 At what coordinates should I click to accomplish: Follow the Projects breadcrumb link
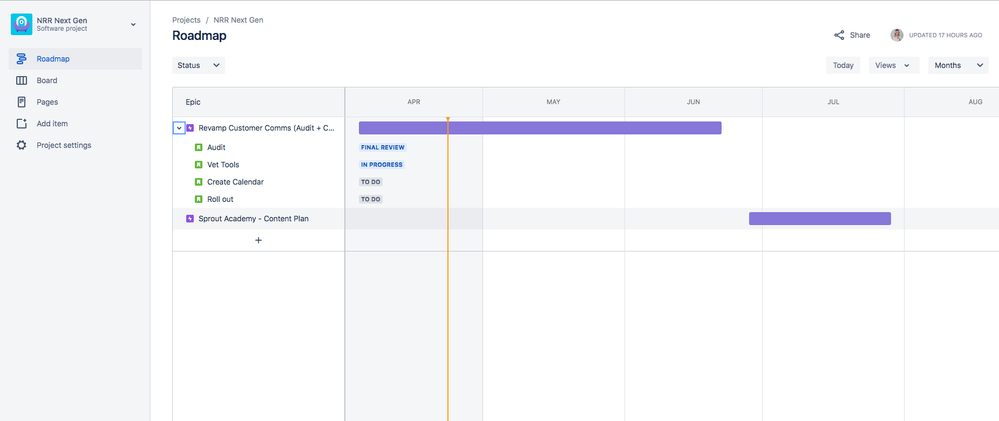tap(186, 20)
